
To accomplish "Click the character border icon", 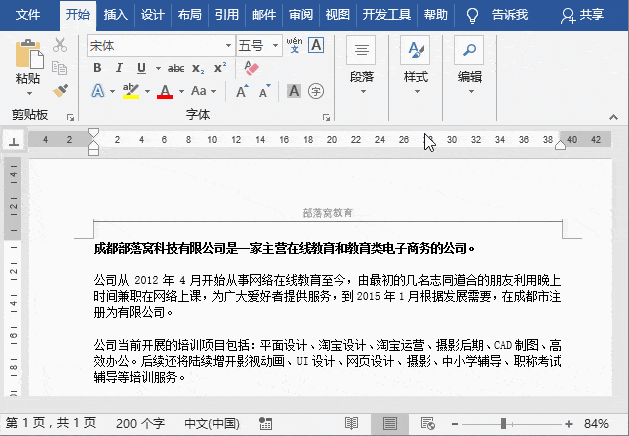I will pyautogui.click(x=316, y=45).
